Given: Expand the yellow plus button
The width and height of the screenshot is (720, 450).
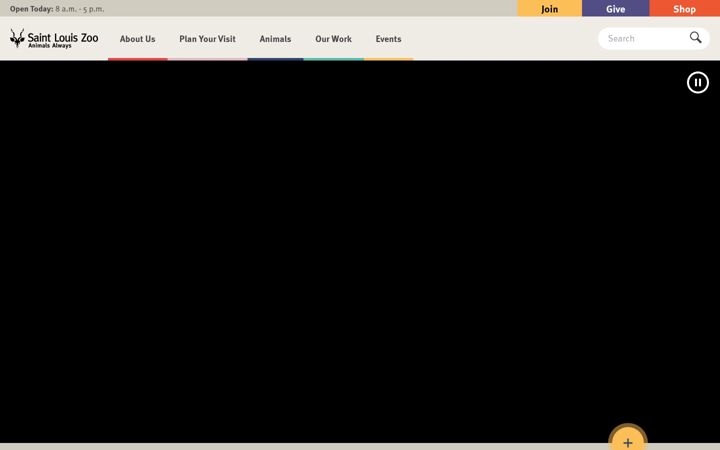Looking at the screenshot, I should 628,439.
